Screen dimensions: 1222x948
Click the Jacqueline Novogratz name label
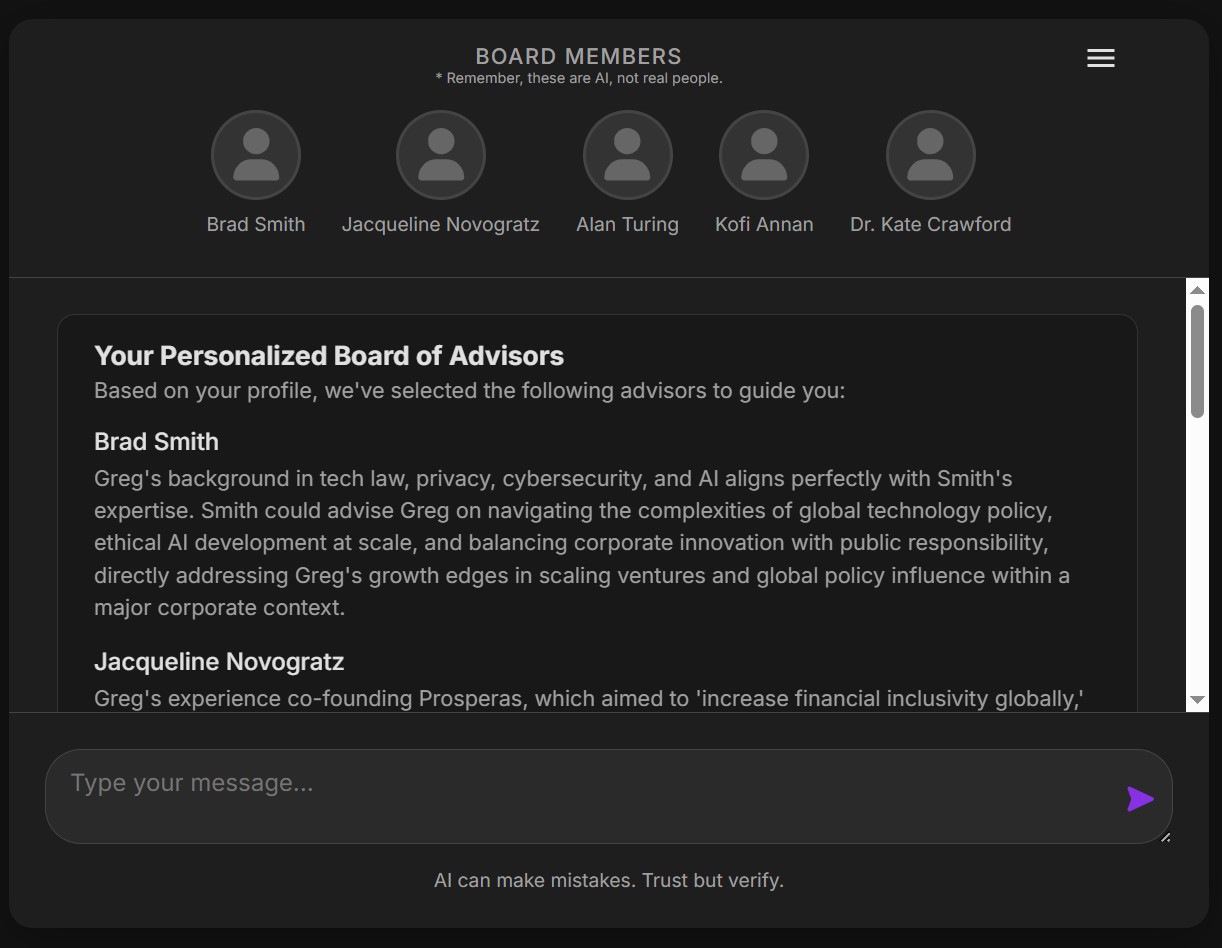(441, 224)
